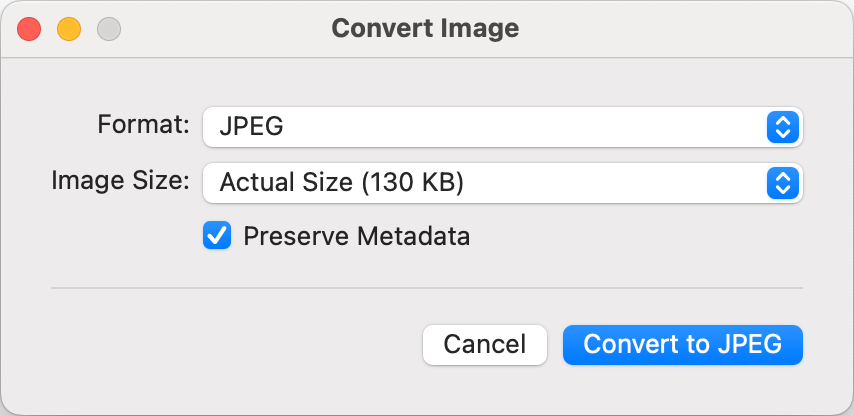Click the "Actual Size (130 KB)" value text
This screenshot has height=416, width=854.
click(342, 183)
